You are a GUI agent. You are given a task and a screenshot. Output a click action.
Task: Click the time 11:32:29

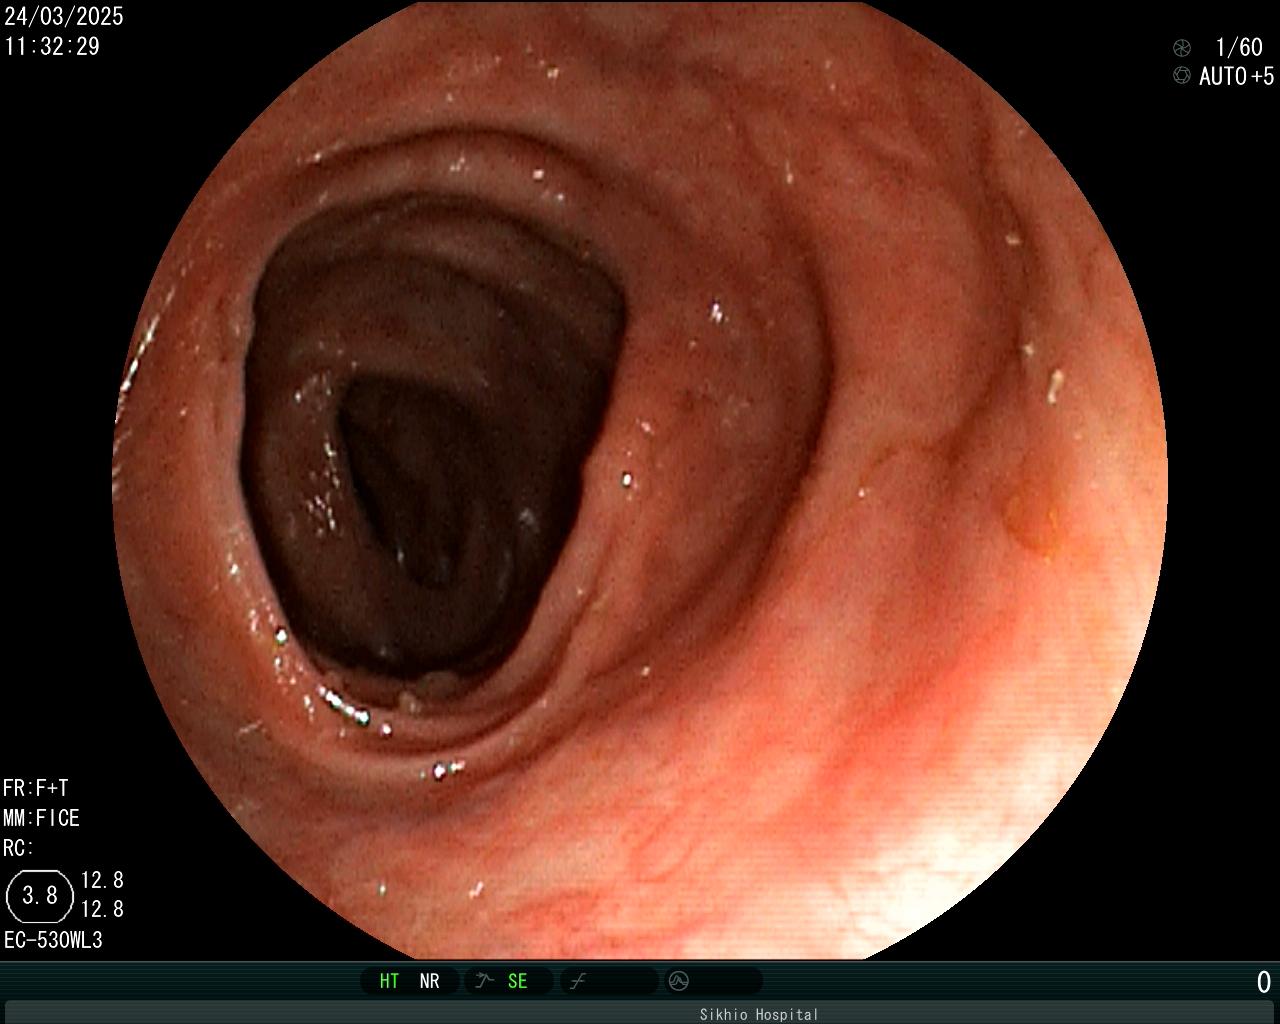[52, 46]
